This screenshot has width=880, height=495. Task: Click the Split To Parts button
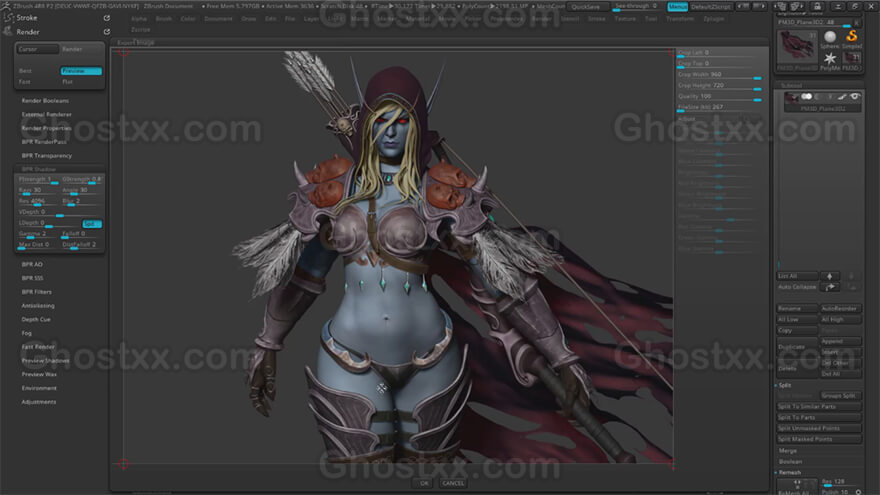point(819,418)
